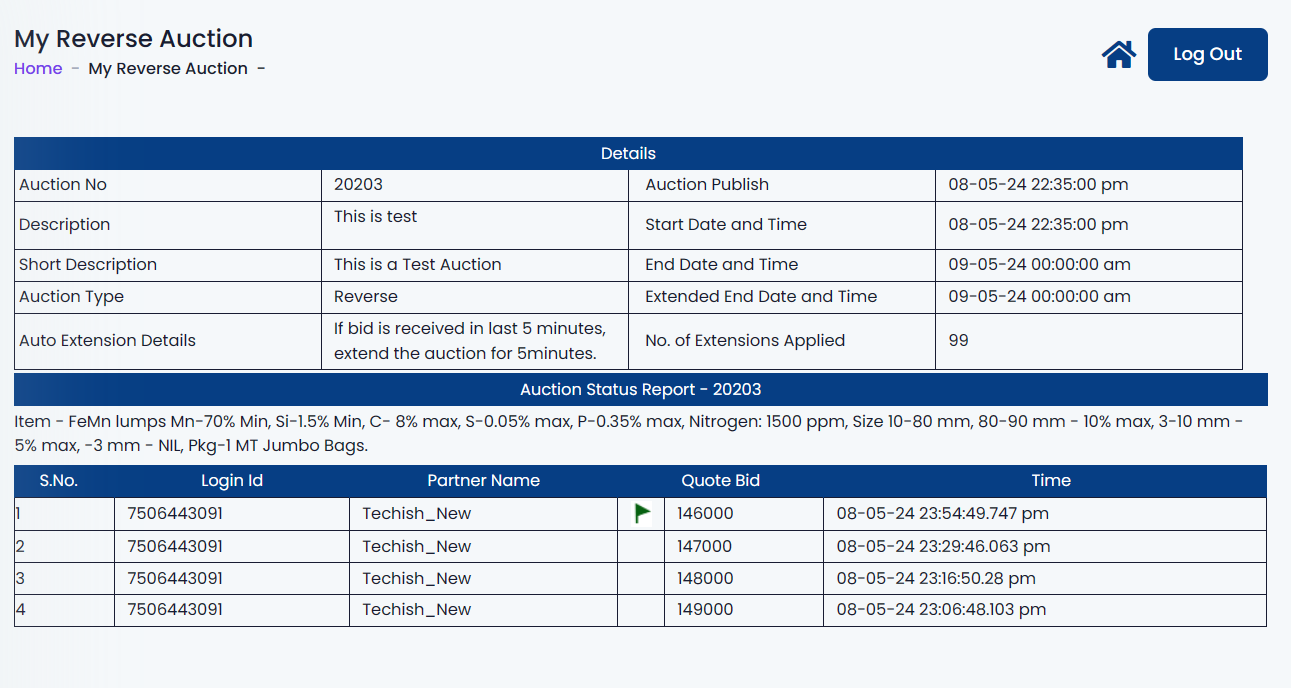The image size is (1291, 688).
Task: Select the 146000 quote bid cell
Action: click(x=705, y=514)
